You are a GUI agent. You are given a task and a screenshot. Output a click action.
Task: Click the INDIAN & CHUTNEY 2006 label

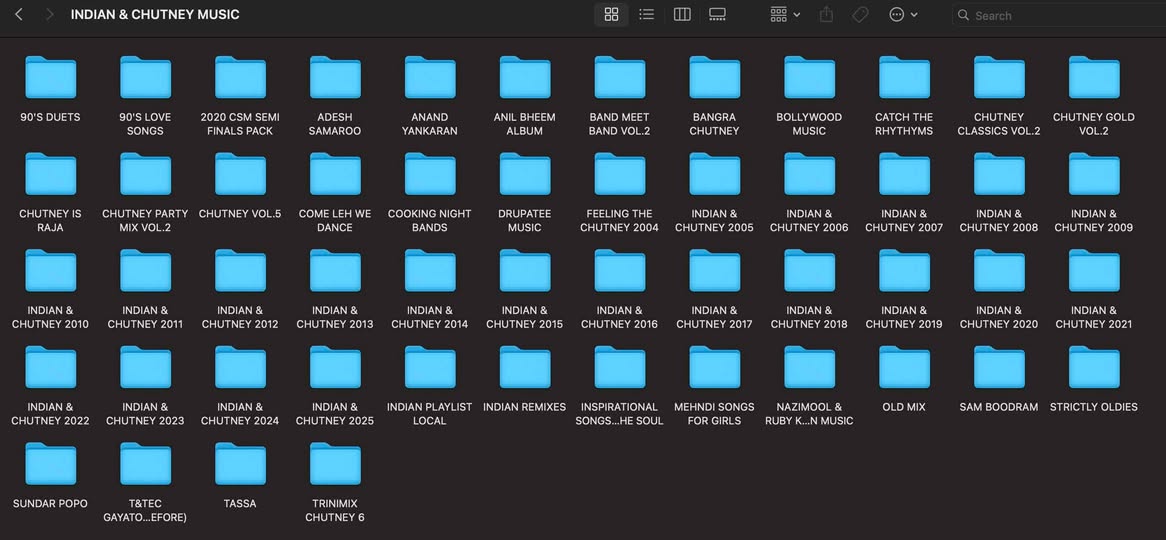(809, 221)
